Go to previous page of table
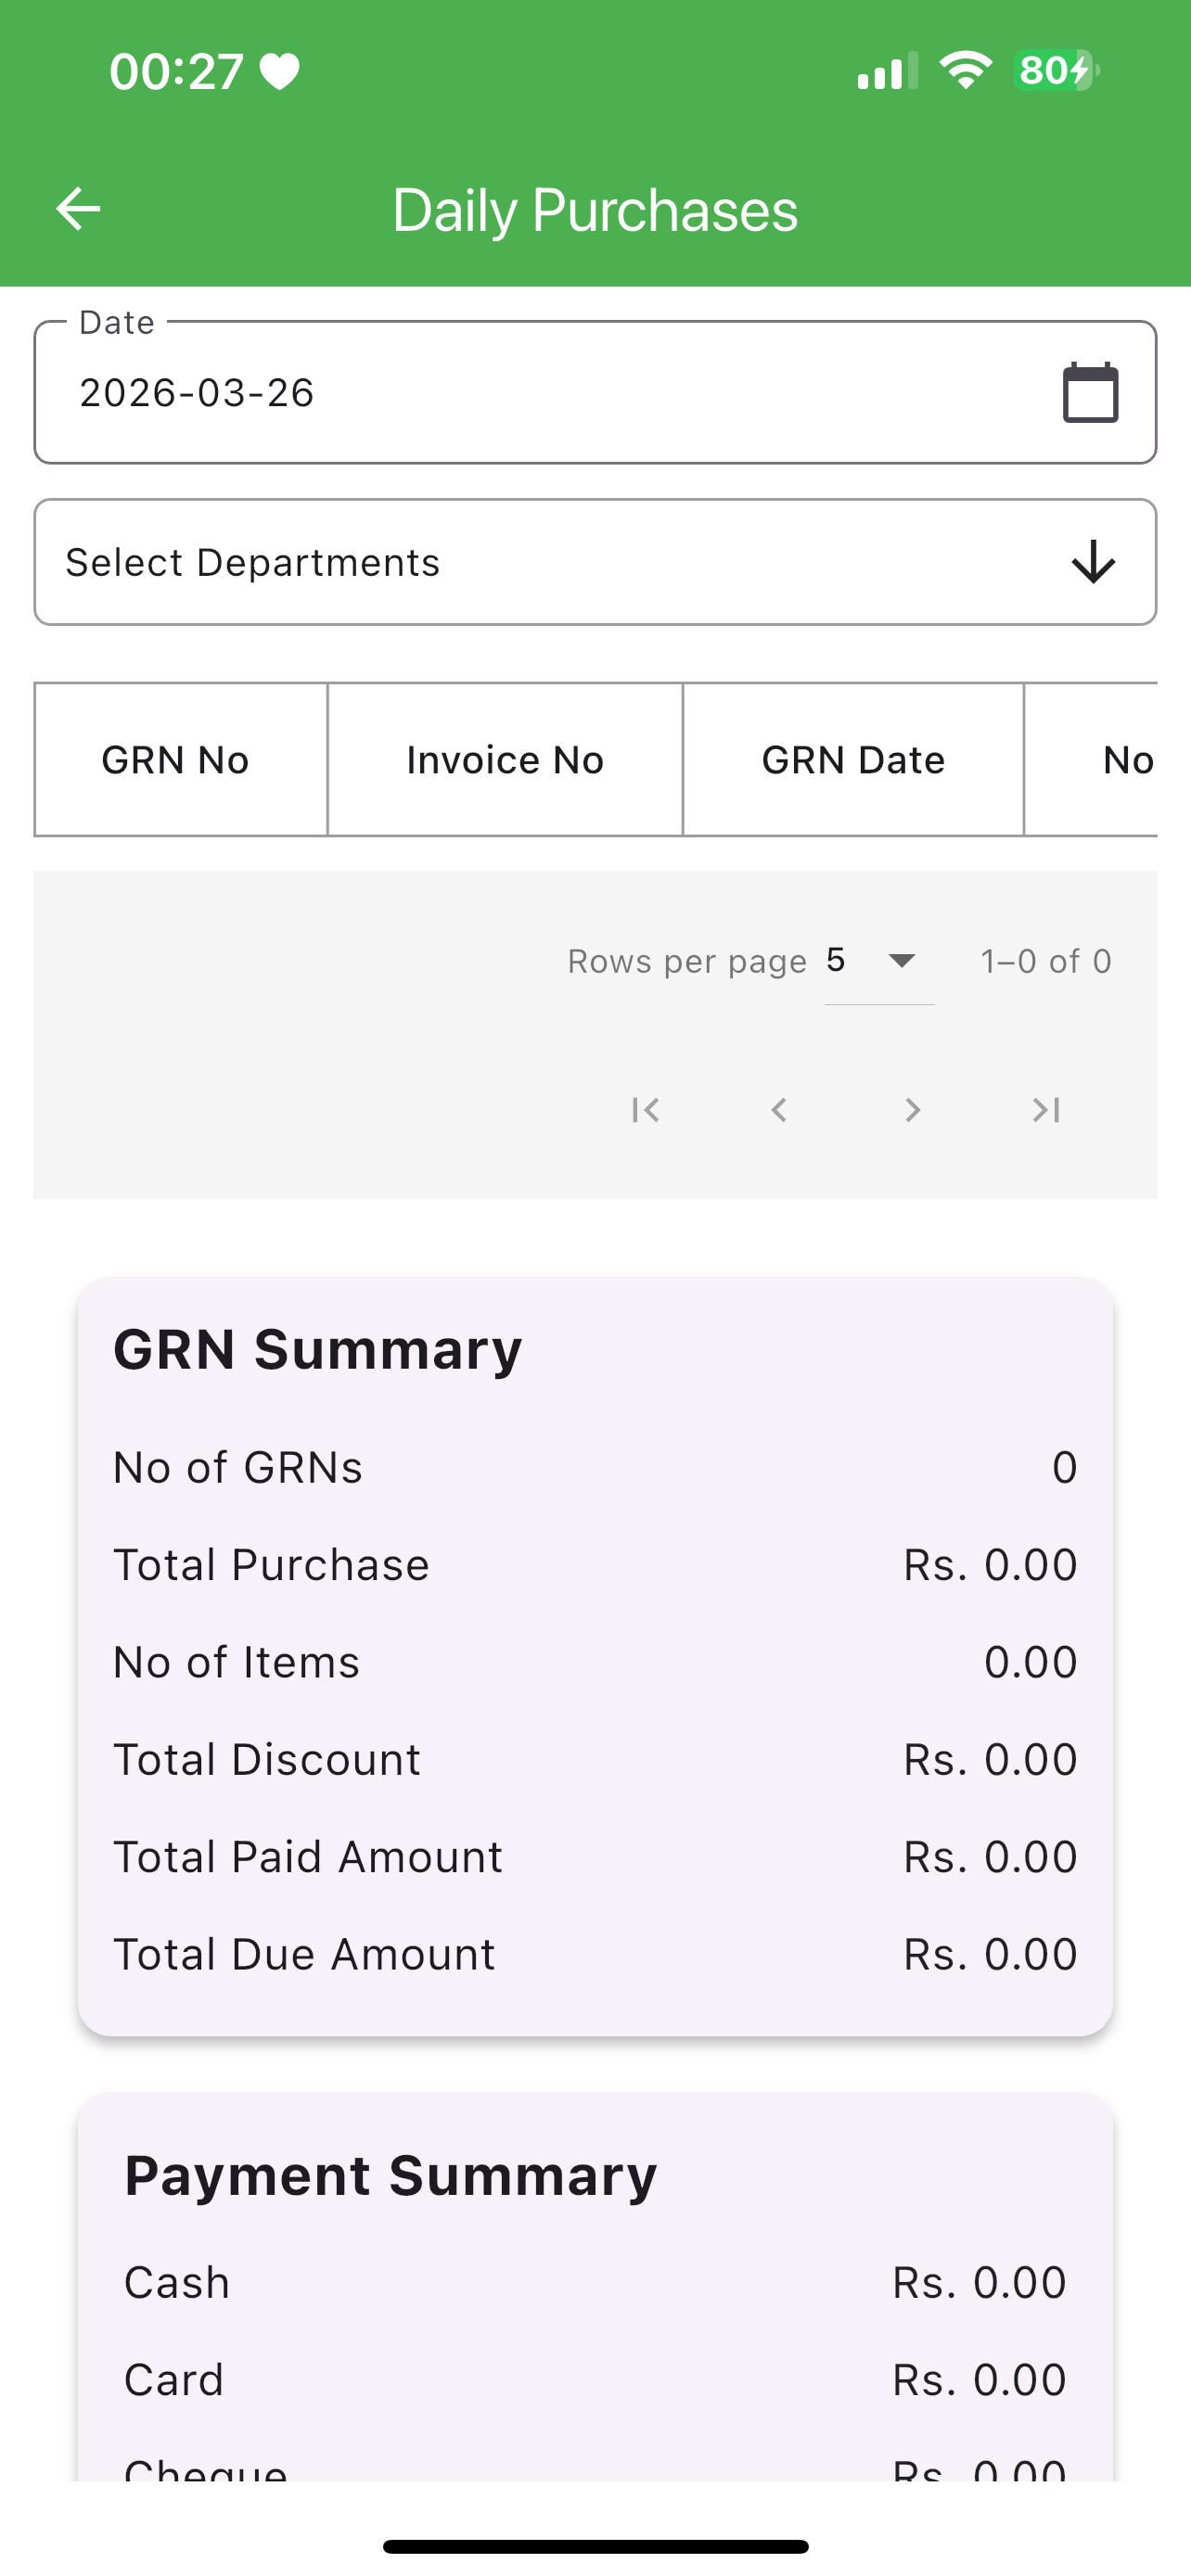Viewport: 1191px width, 2576px height. [x=779, y=1110]
